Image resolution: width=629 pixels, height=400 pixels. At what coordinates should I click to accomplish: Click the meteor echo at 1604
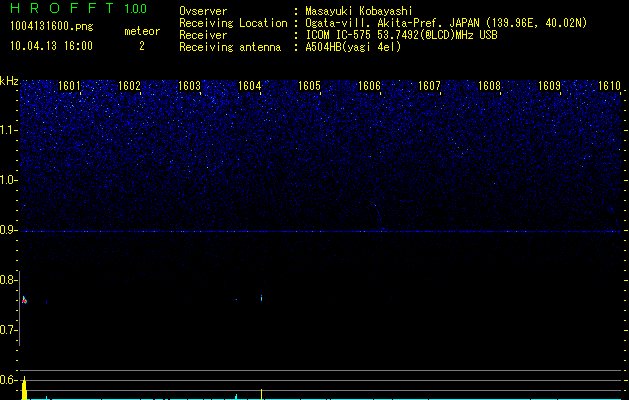[262, 298]
